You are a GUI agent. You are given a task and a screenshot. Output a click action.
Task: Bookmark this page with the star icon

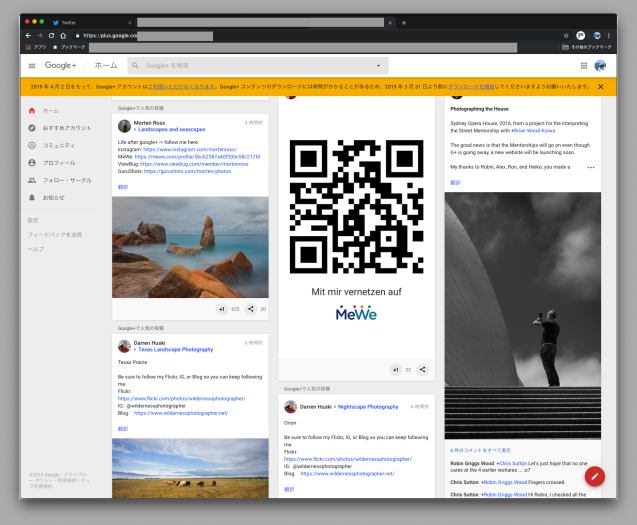(566, 36)
